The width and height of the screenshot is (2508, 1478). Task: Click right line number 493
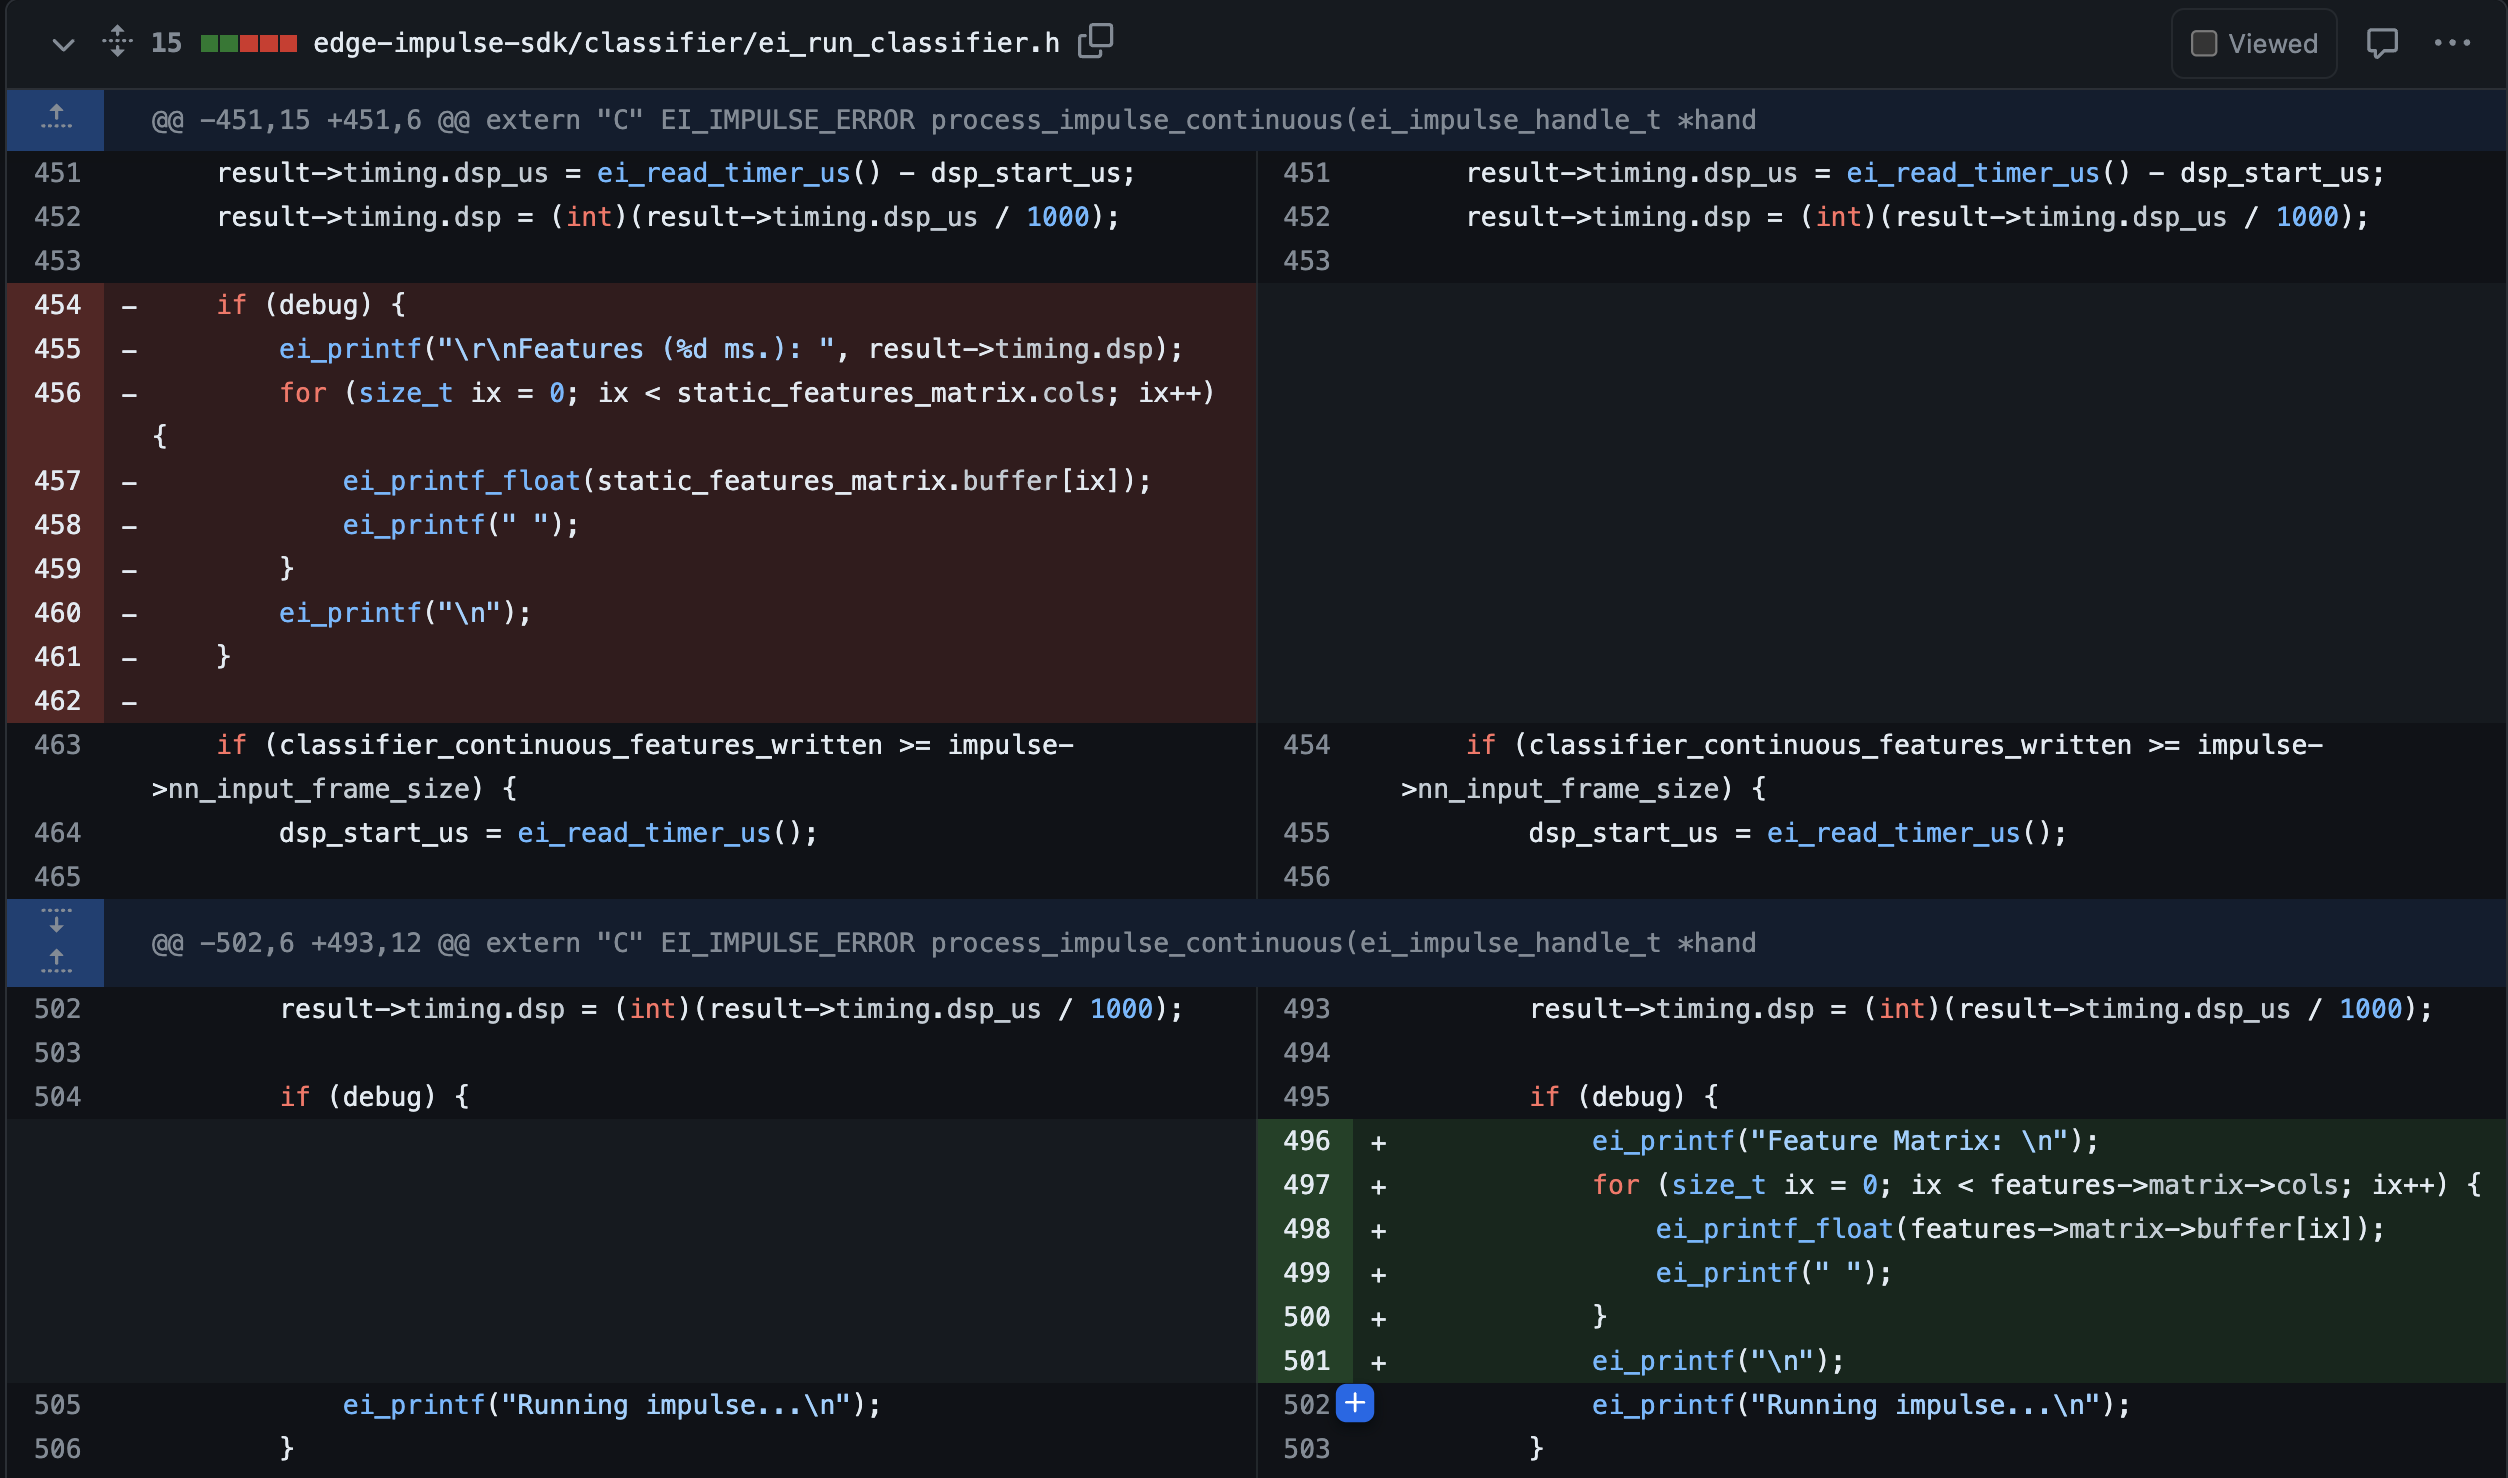pyautogui.click(x=1306, y=1009)
